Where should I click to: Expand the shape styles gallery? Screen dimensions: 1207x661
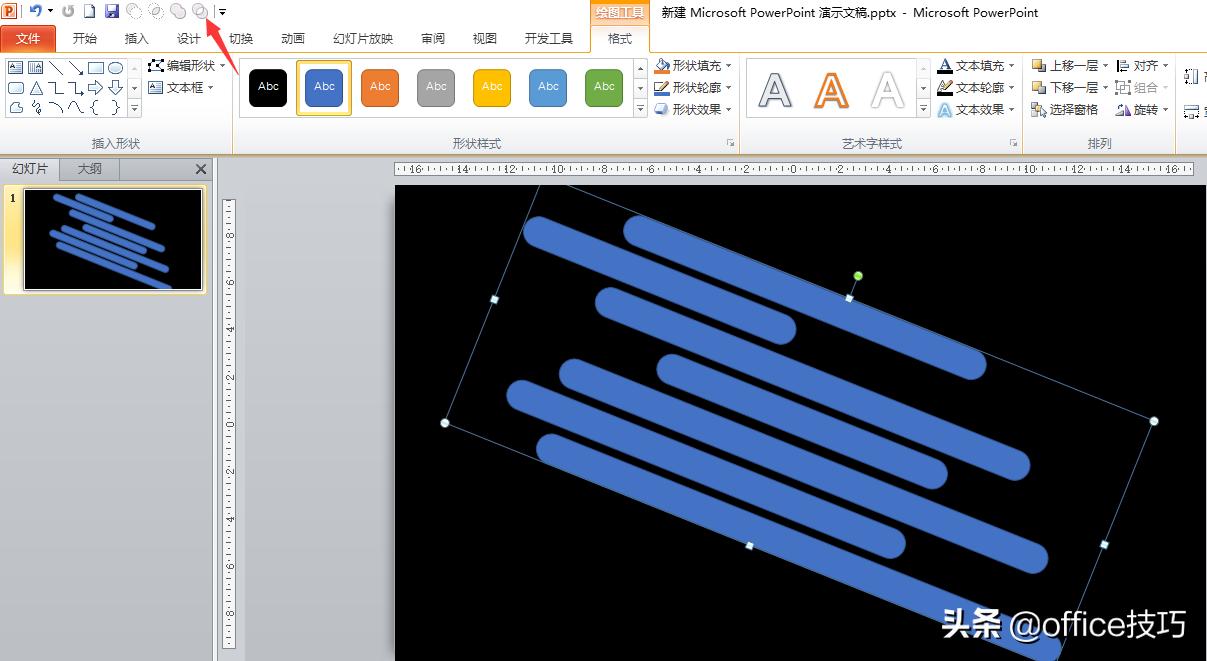[x=641, y=110]
